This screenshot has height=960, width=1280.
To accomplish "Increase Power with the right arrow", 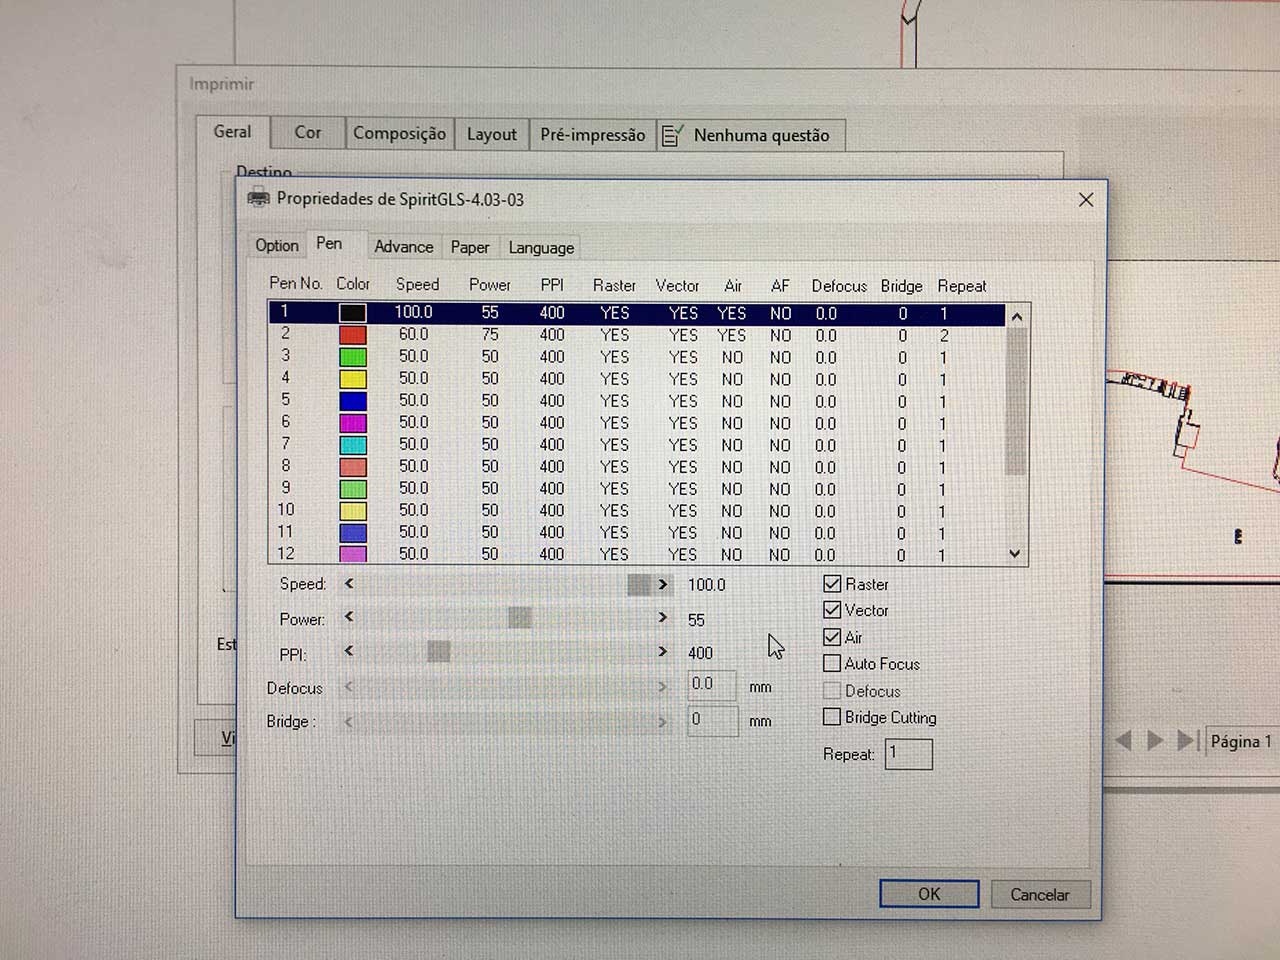I will click(662, 618).
